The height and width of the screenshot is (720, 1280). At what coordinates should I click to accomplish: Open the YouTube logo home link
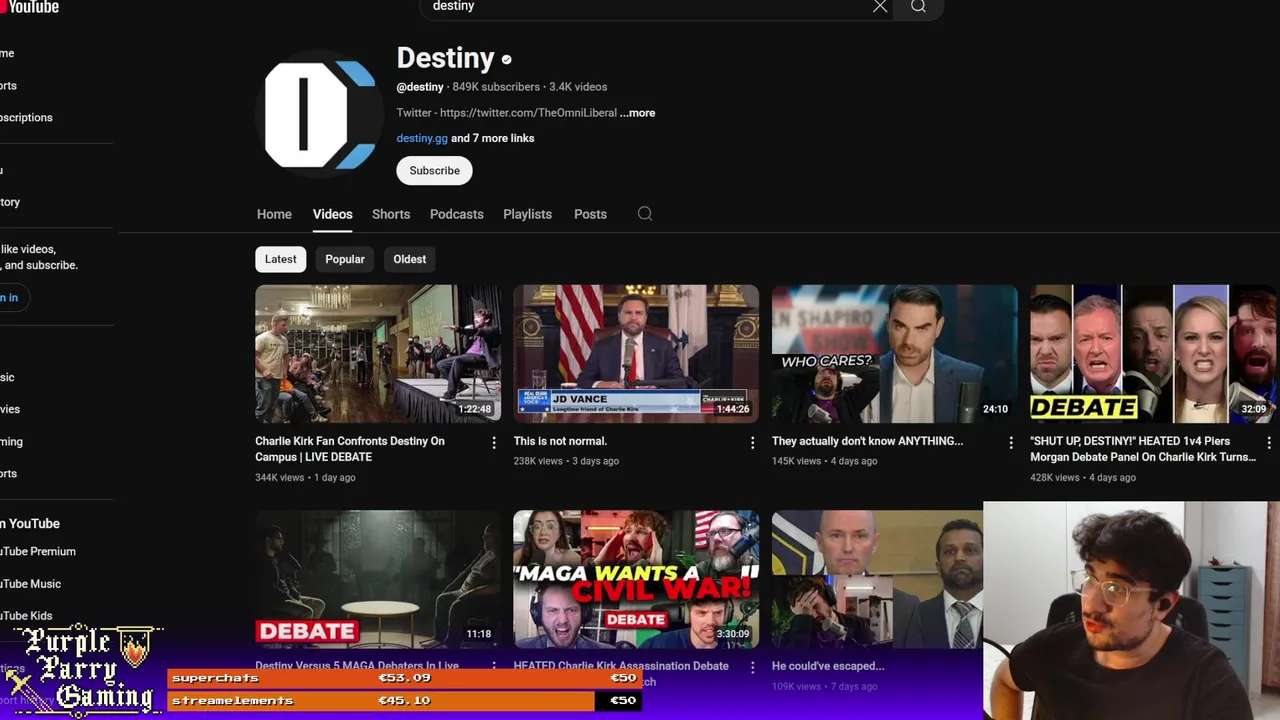(x=30, y=7)
